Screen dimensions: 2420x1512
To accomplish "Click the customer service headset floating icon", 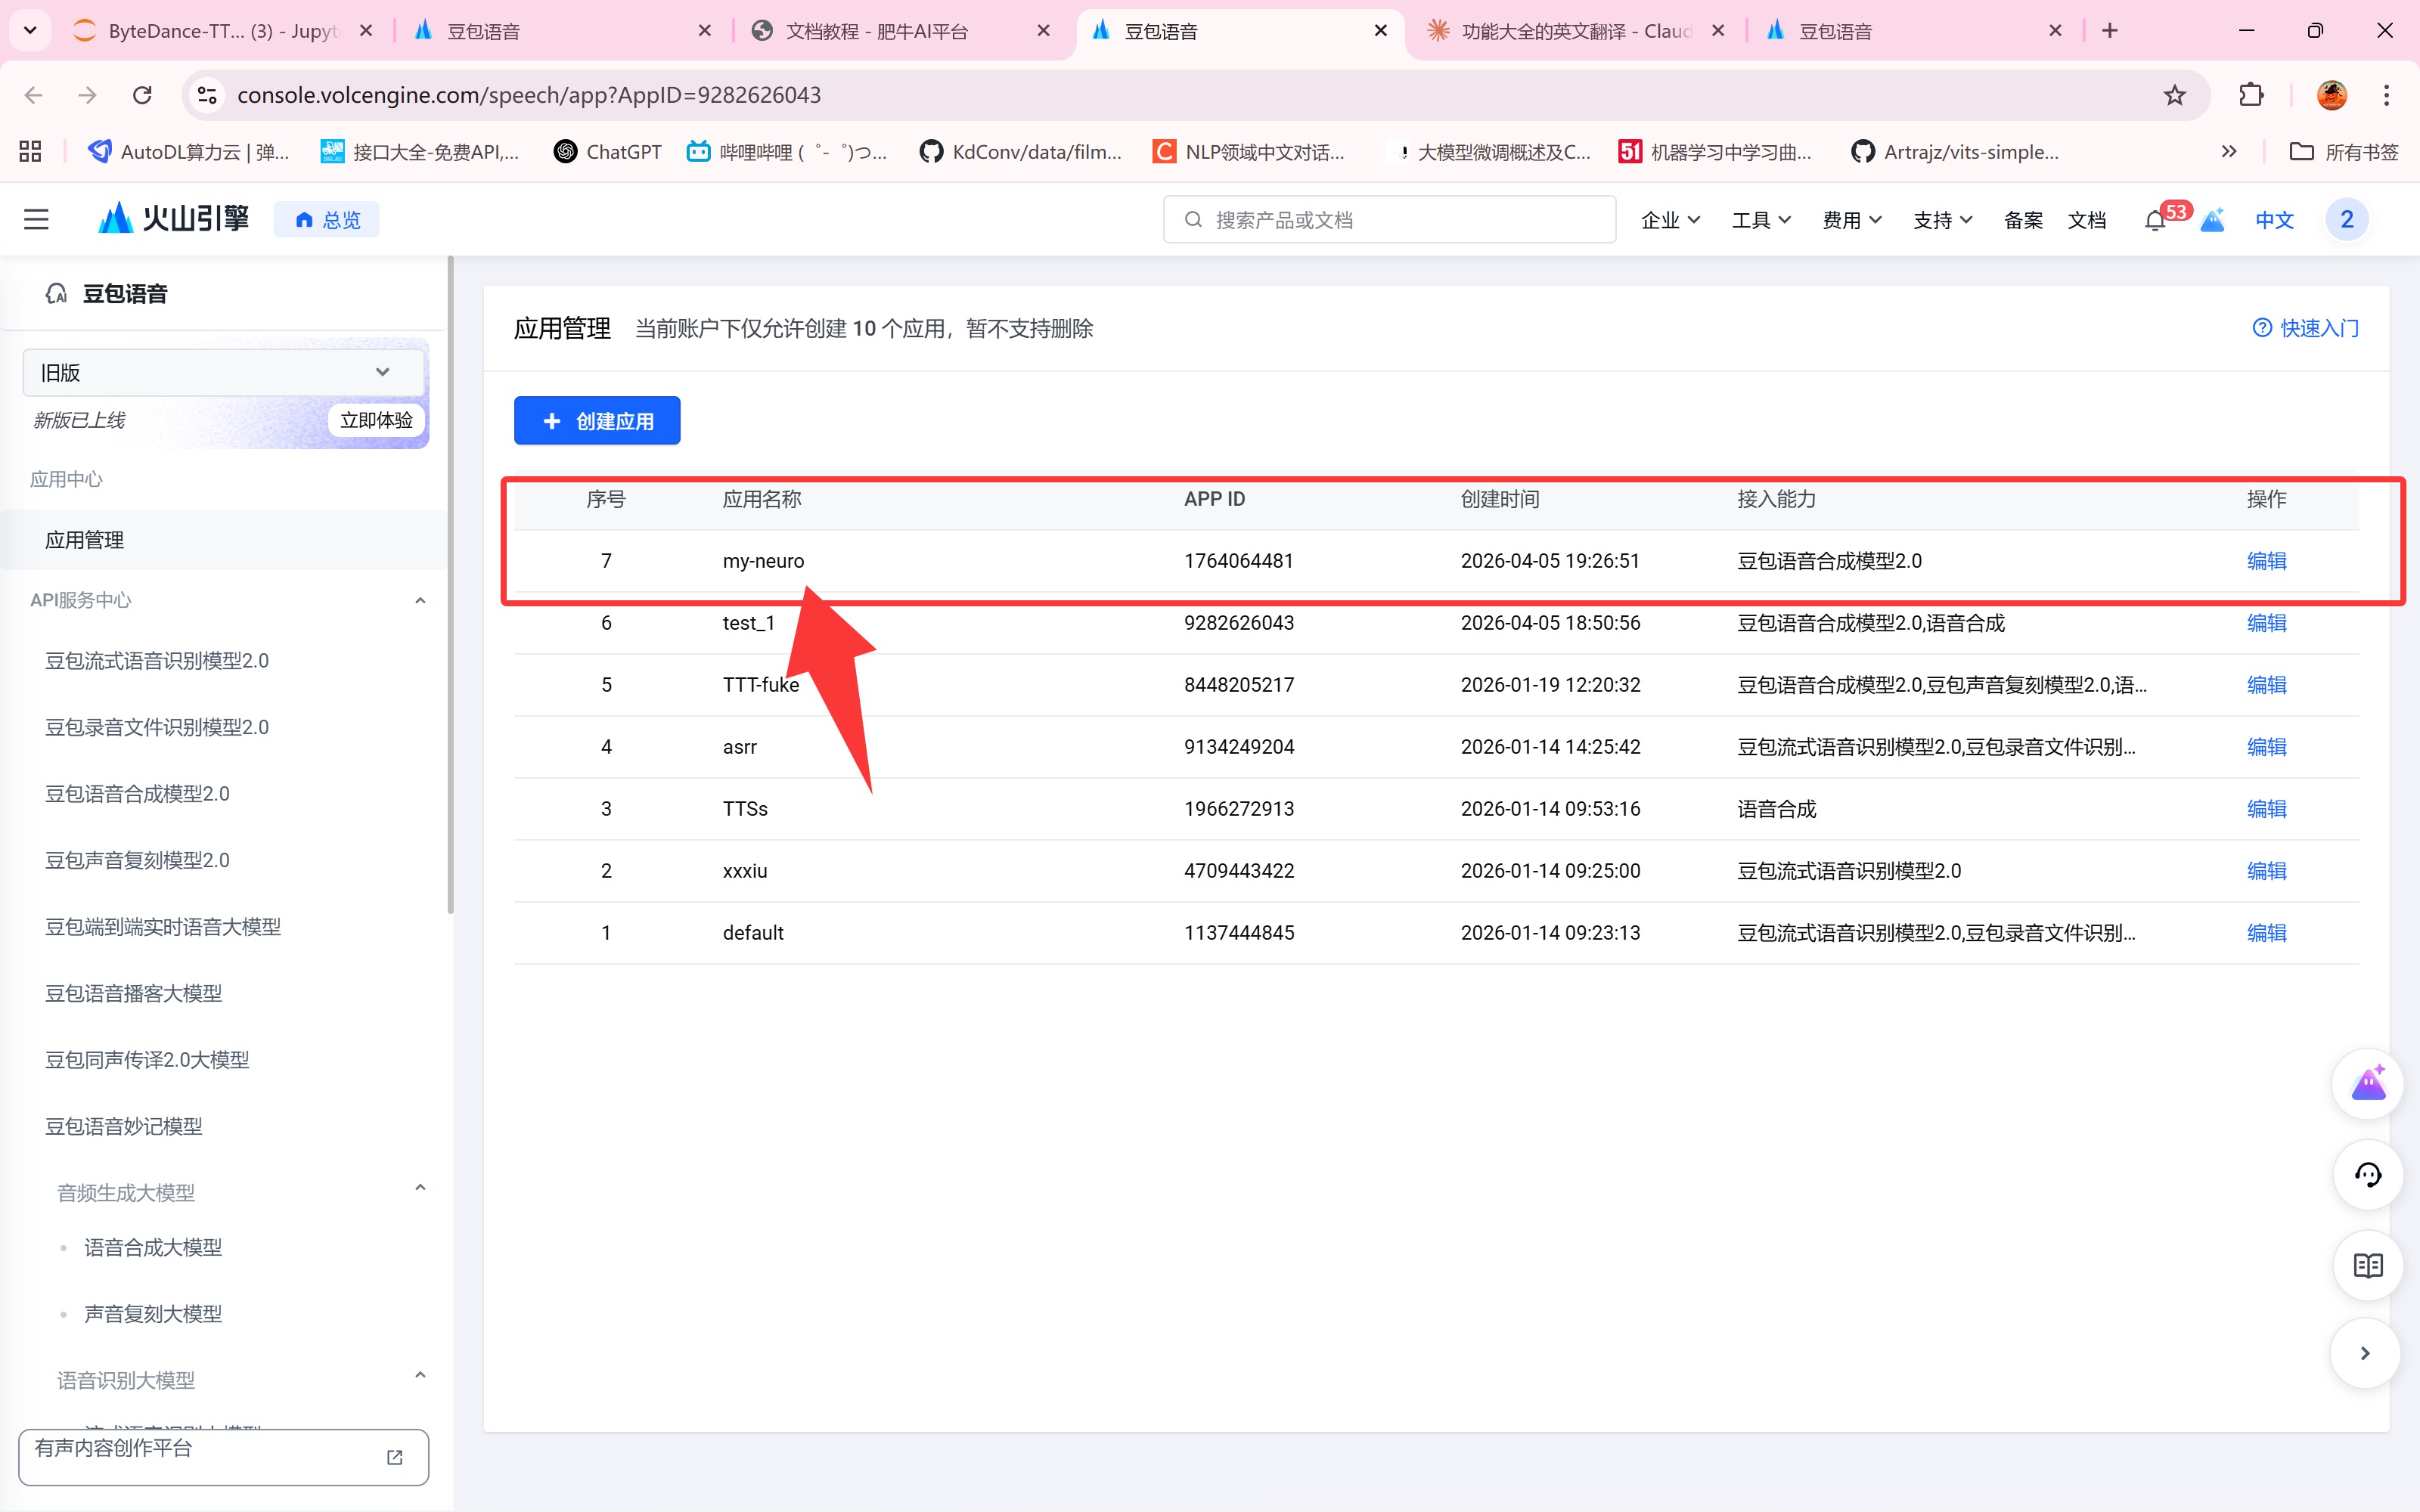I will pos(2367,1175).
